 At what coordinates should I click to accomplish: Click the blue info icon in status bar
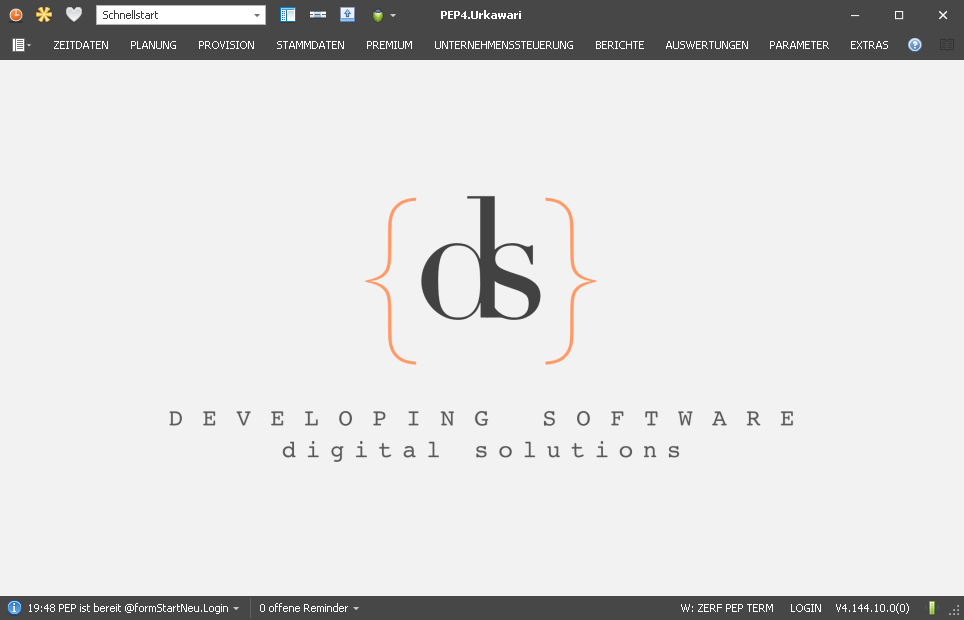14,608
